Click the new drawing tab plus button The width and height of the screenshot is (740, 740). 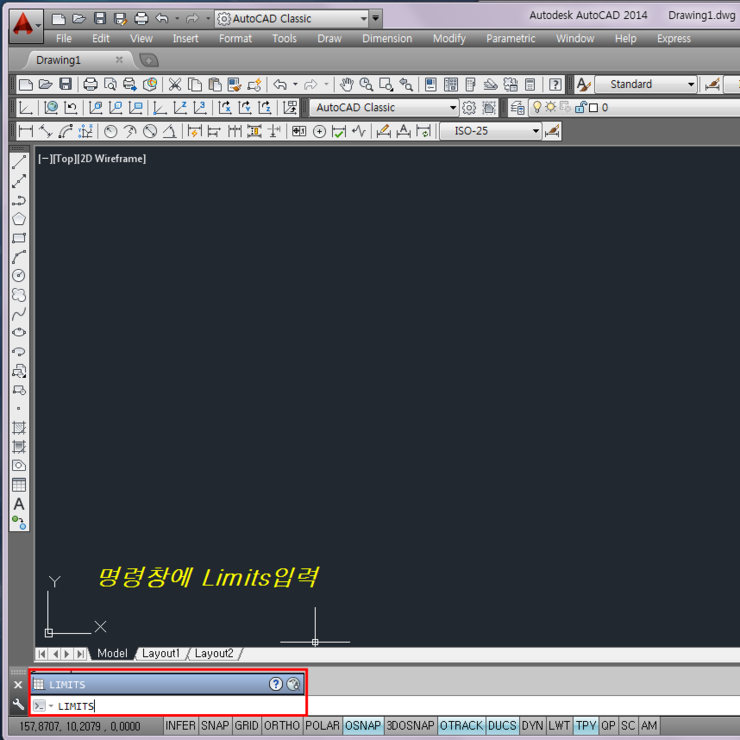pyautogui.click(x=149, y=60)
